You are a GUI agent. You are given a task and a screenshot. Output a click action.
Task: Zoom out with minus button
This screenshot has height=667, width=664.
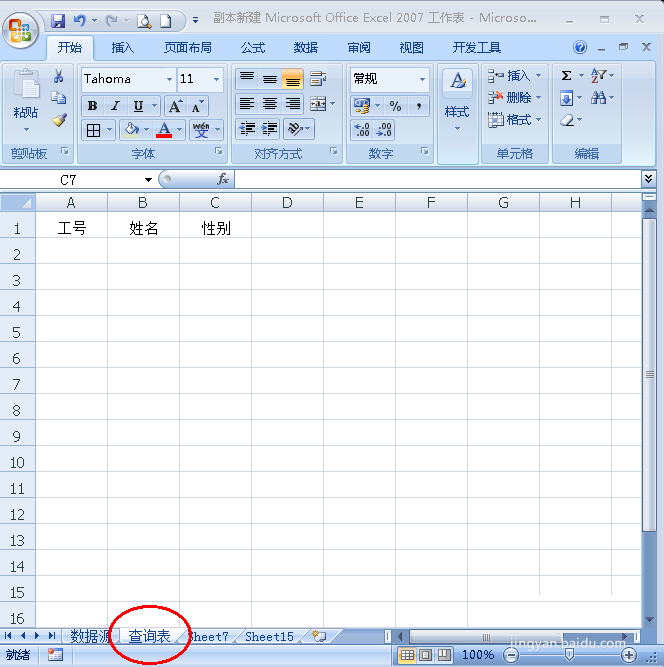click(511, 655)
